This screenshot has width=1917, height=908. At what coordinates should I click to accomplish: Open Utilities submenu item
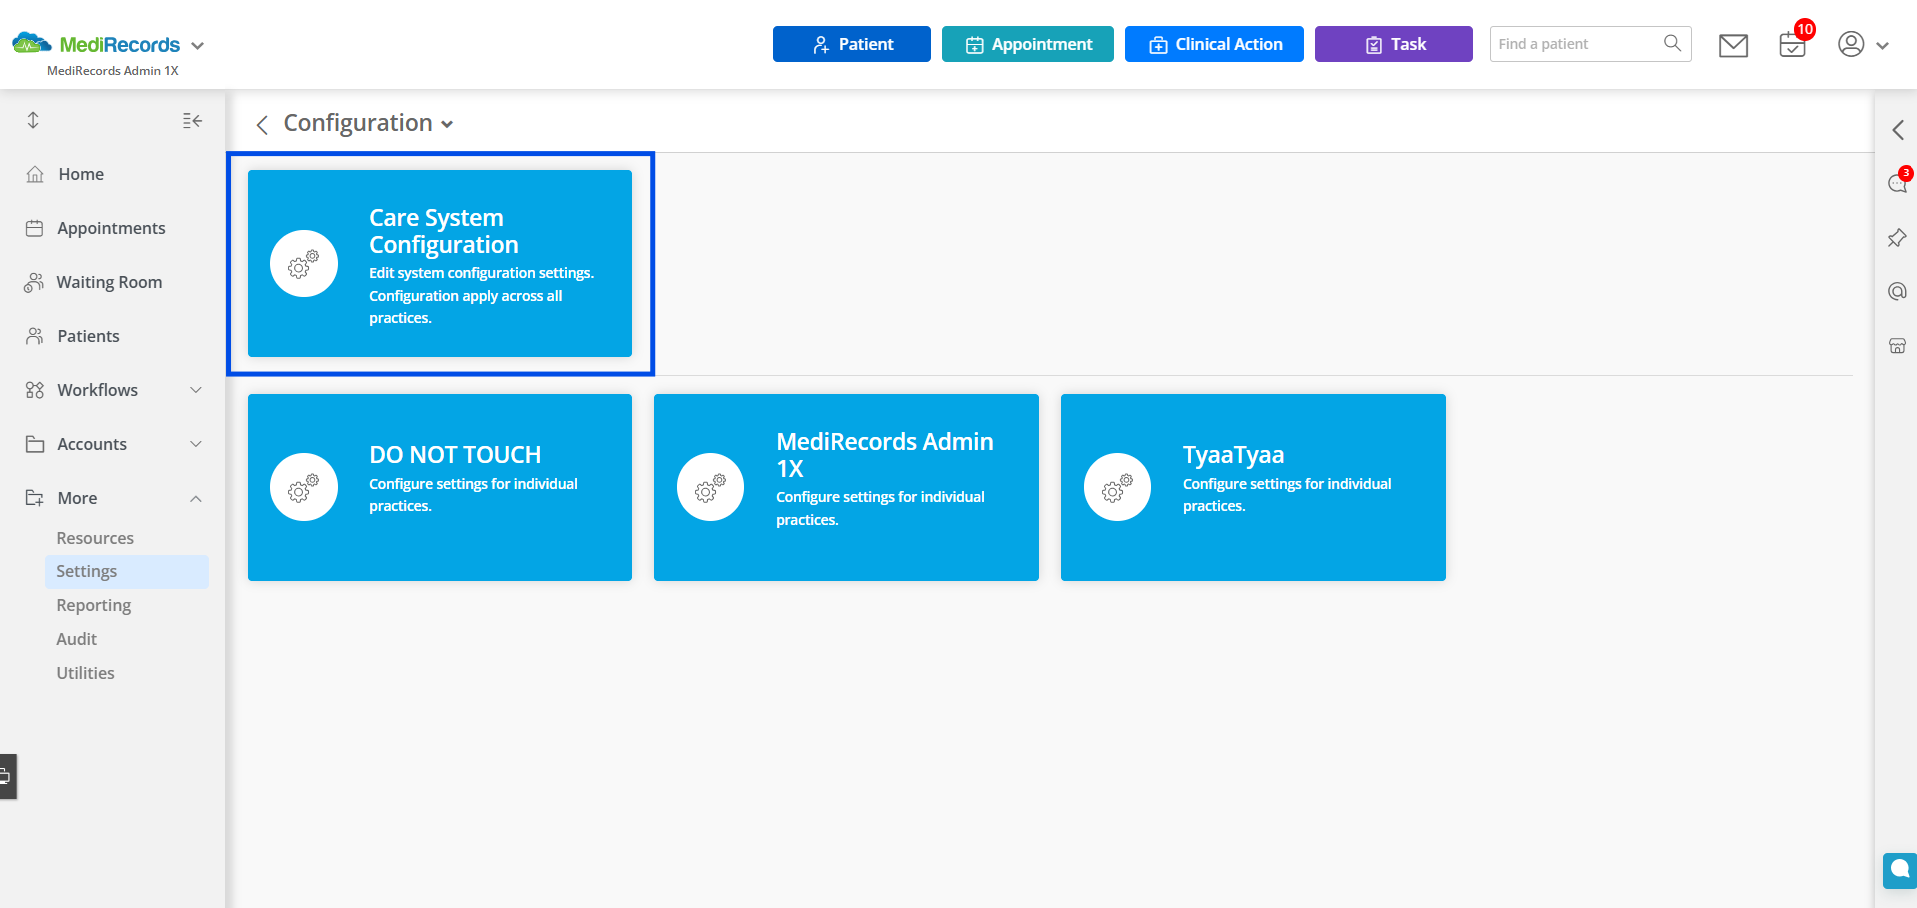(86, 673)
